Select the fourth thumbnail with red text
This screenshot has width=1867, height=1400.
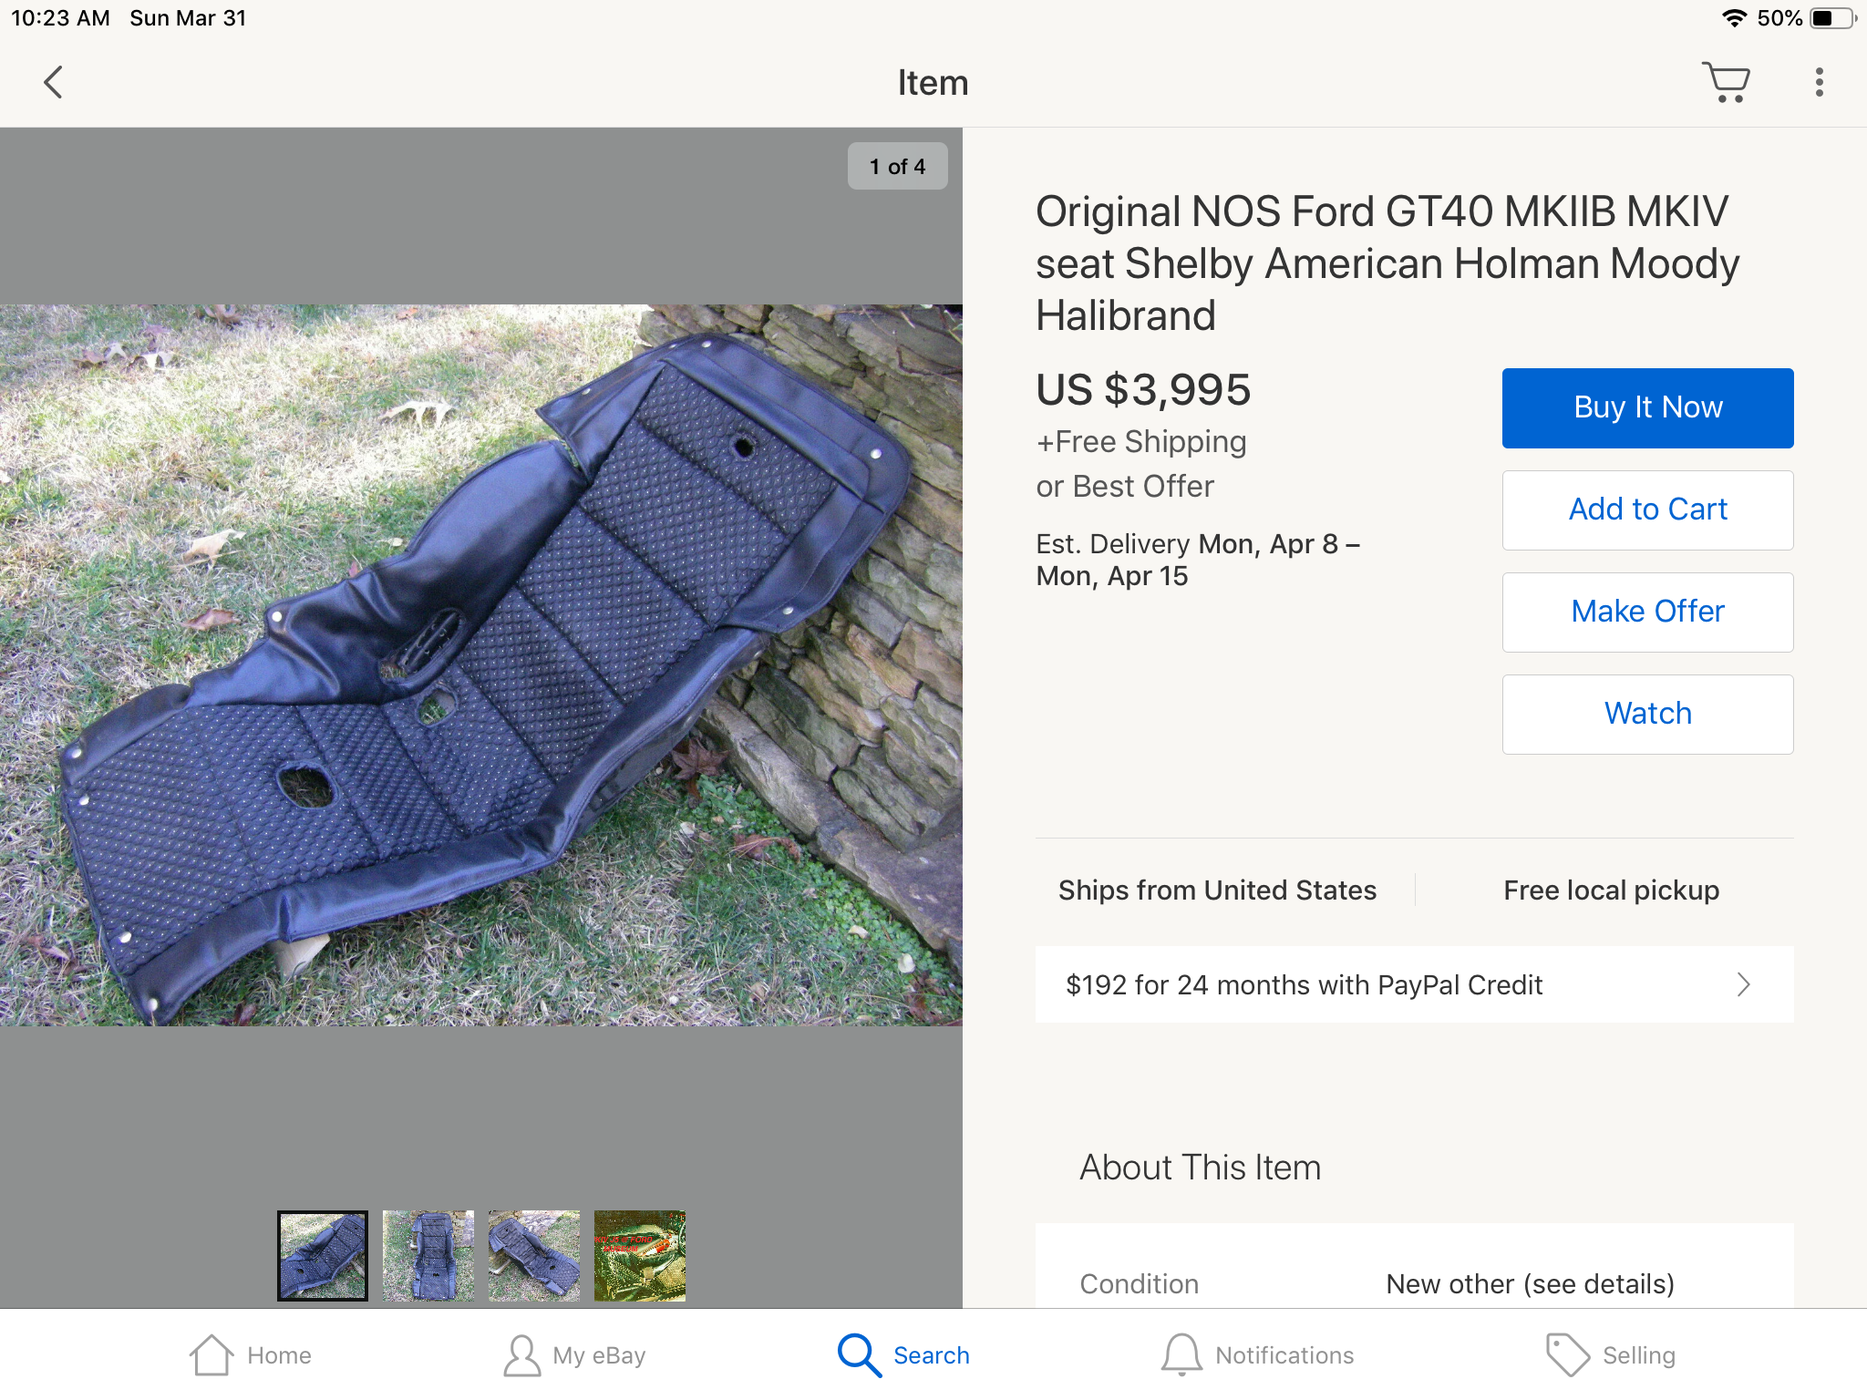(640, 1256)
